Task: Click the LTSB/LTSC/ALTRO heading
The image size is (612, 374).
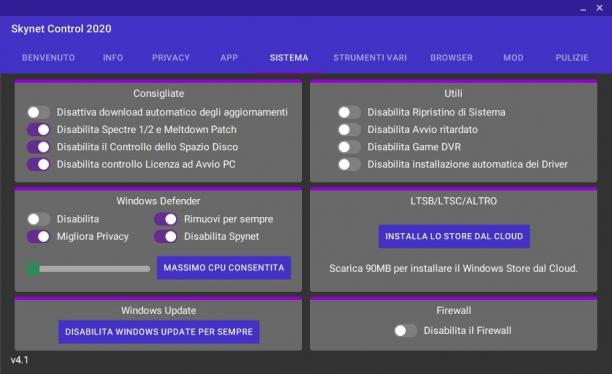Action: tap(454, 201)
